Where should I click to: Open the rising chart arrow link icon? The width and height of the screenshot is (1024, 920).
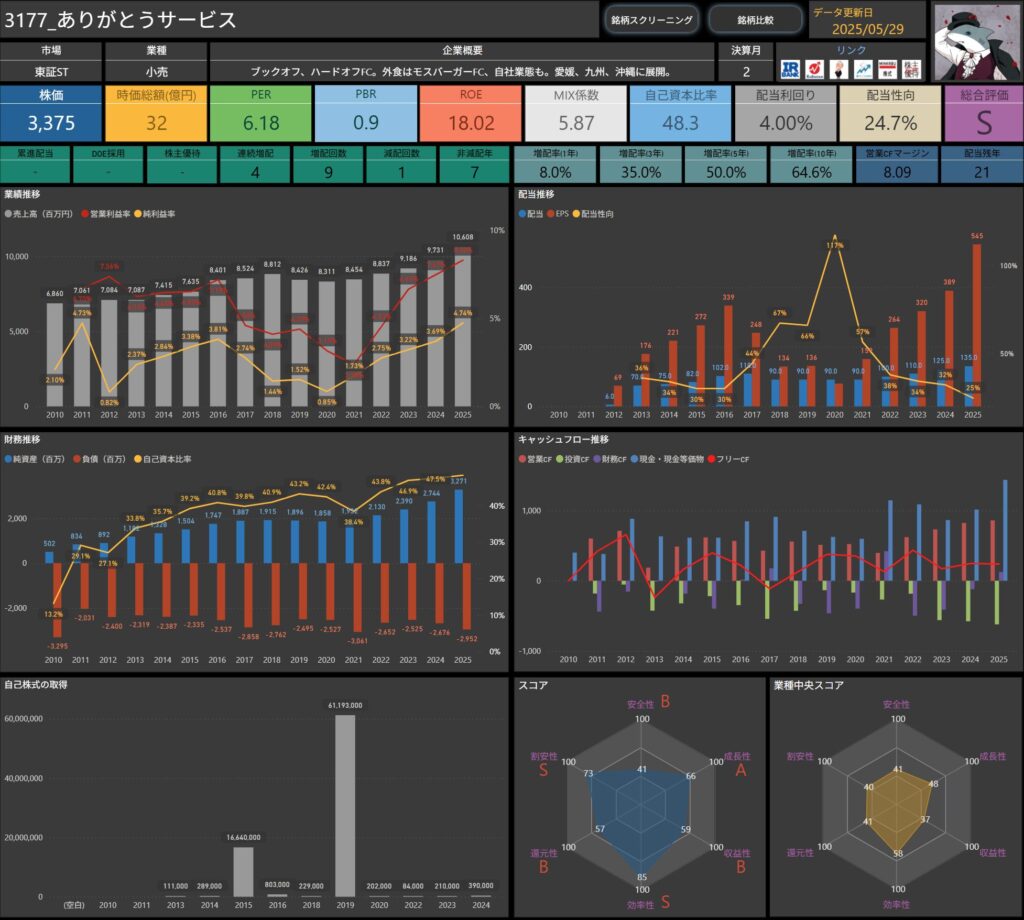coord(862,69)
